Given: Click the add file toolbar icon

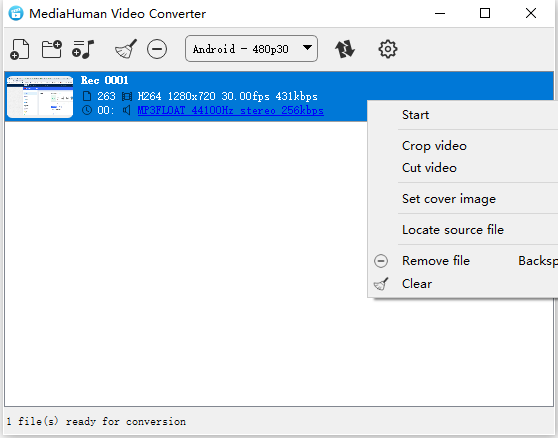Looking at the screenshot, I should 20,49.
